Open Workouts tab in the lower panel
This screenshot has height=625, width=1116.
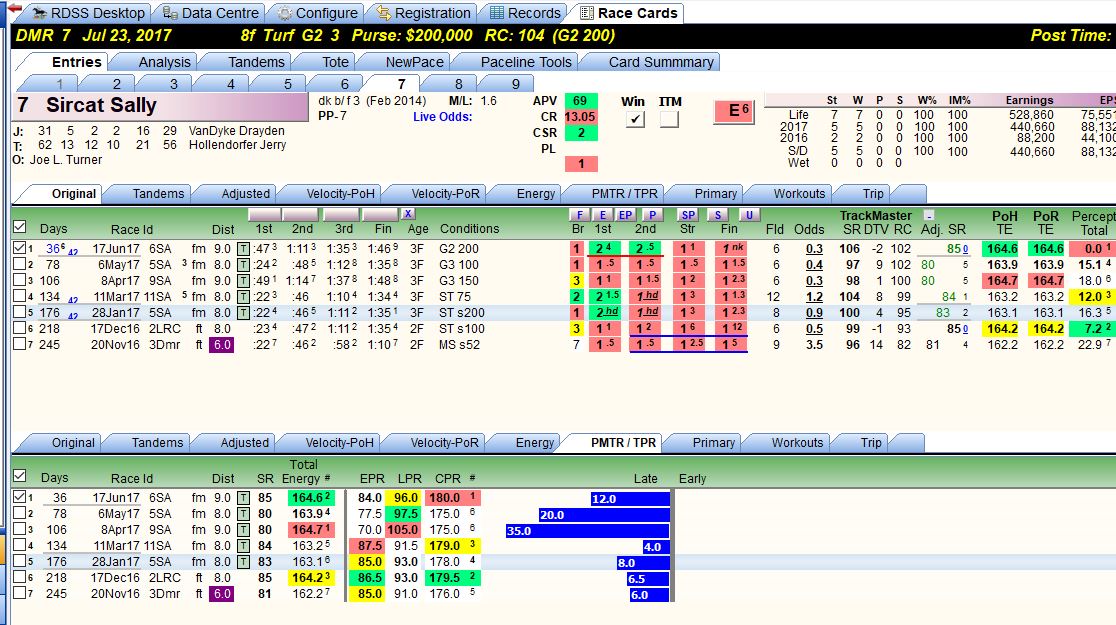coord(797,443)
